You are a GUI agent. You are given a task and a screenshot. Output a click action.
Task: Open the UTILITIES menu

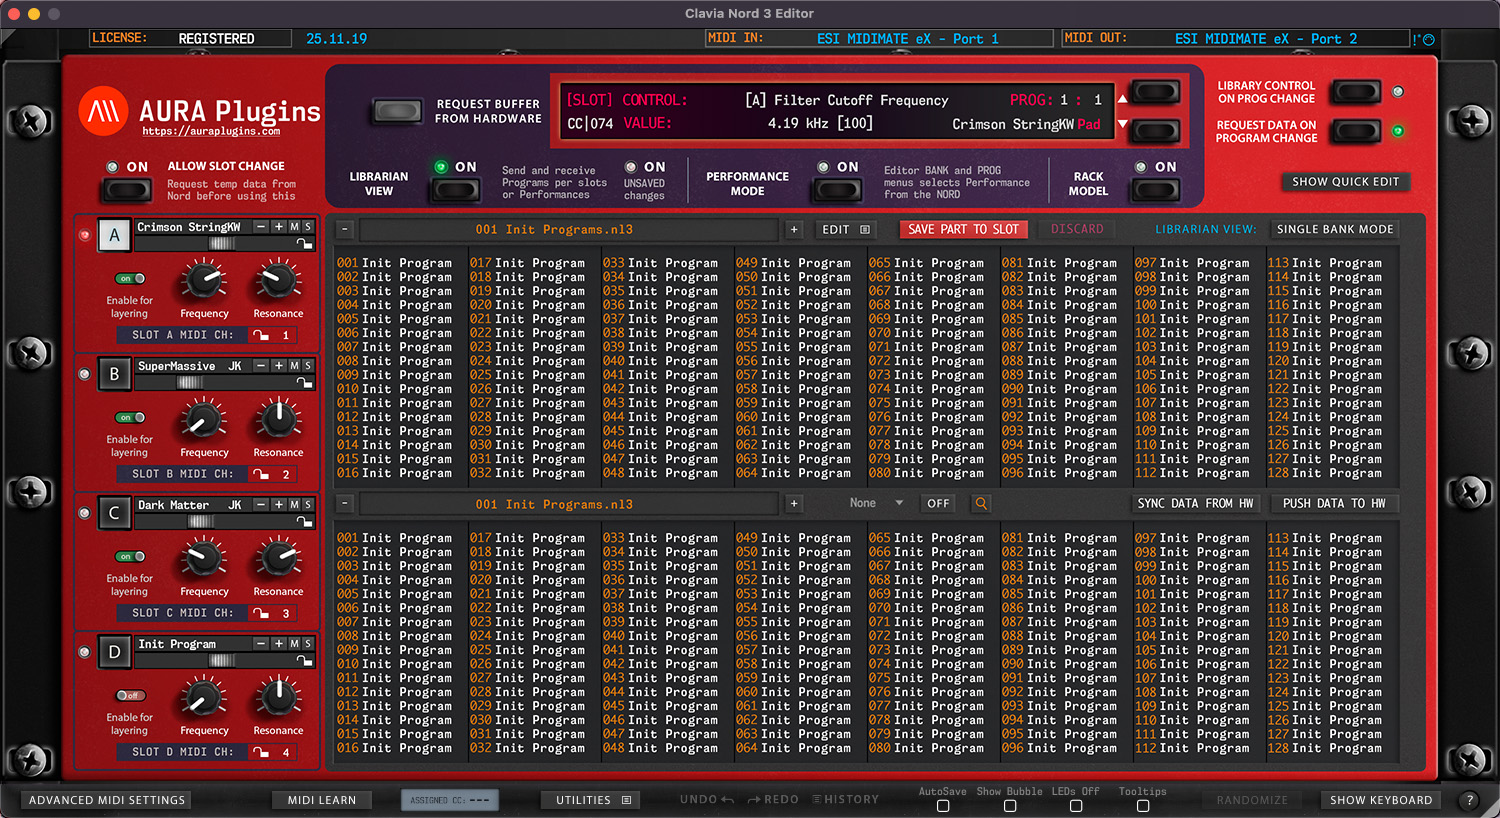click(593, 800)
